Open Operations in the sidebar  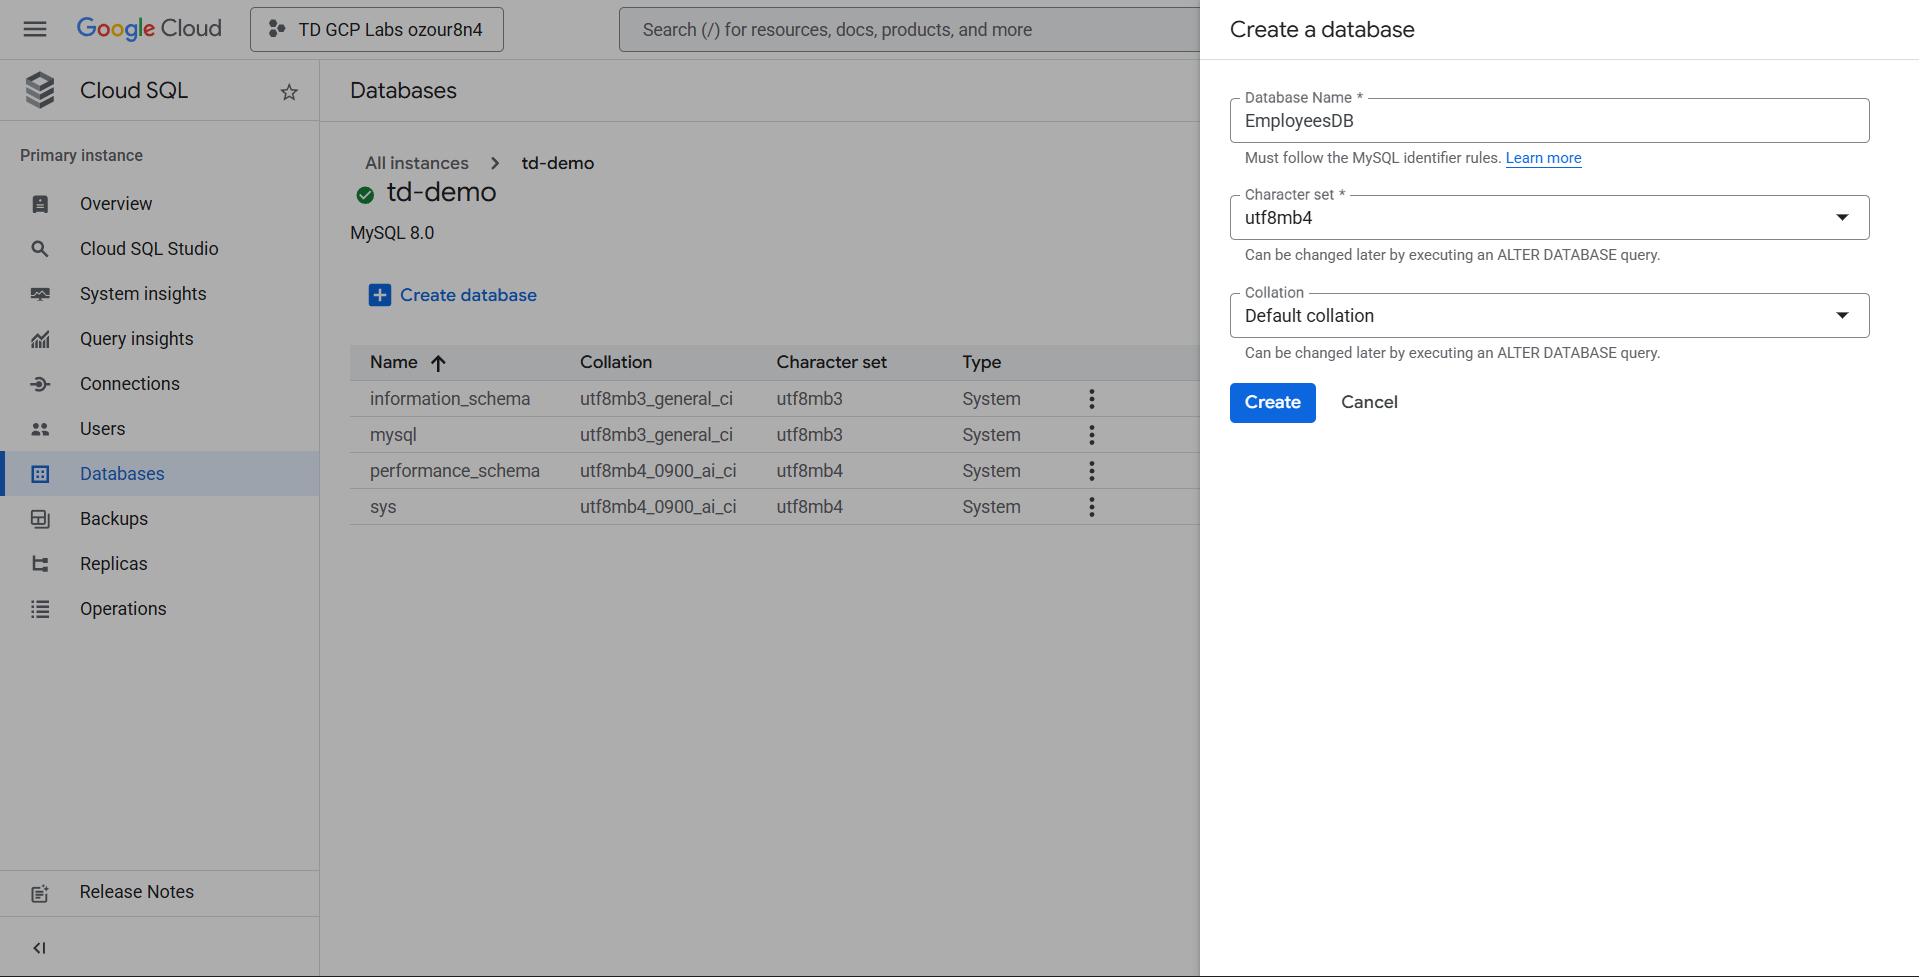pyautogui.click(x=123, y=609)
